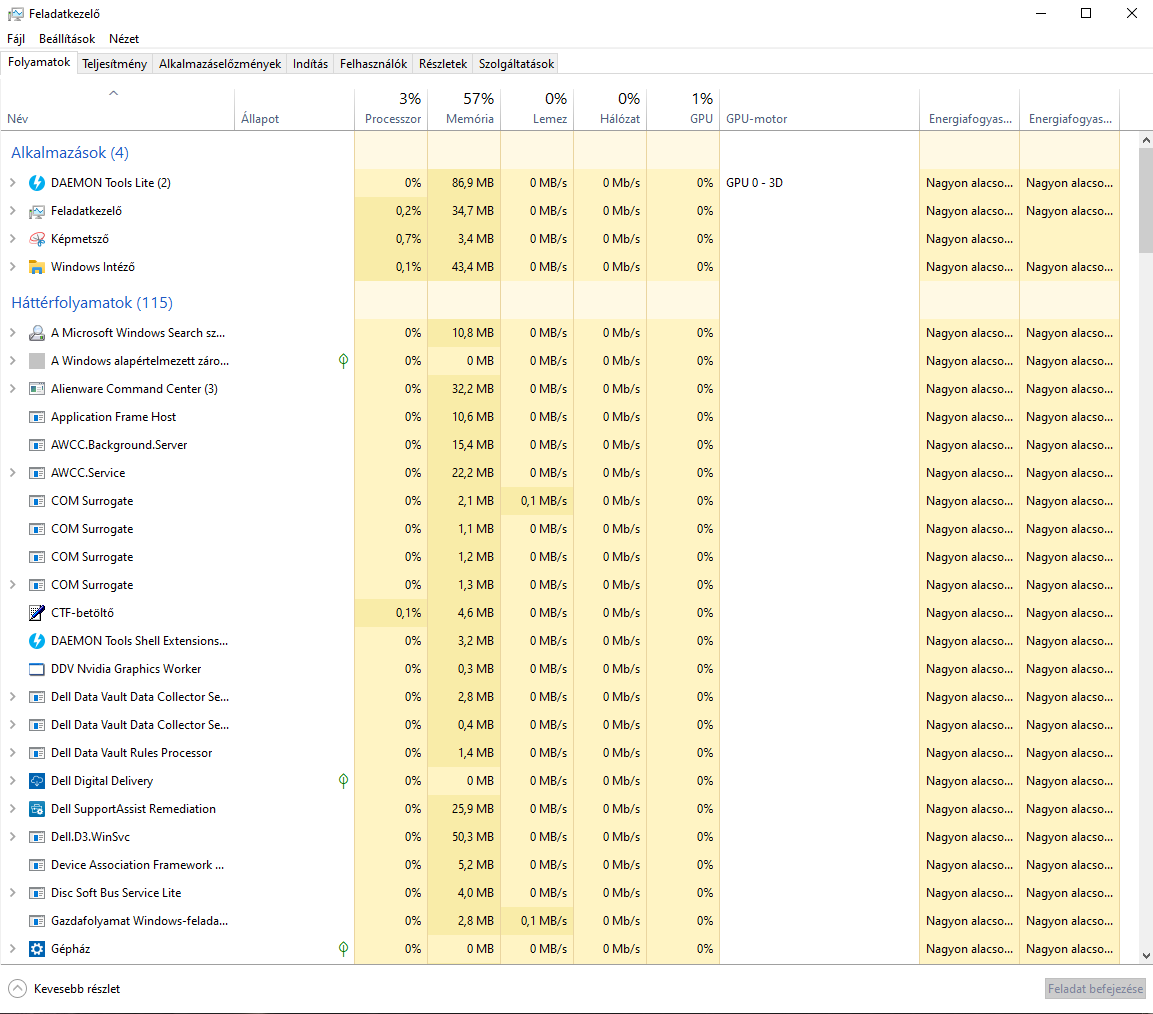Click the Gazdafolyamat Windows-feladatok icon

37,921
